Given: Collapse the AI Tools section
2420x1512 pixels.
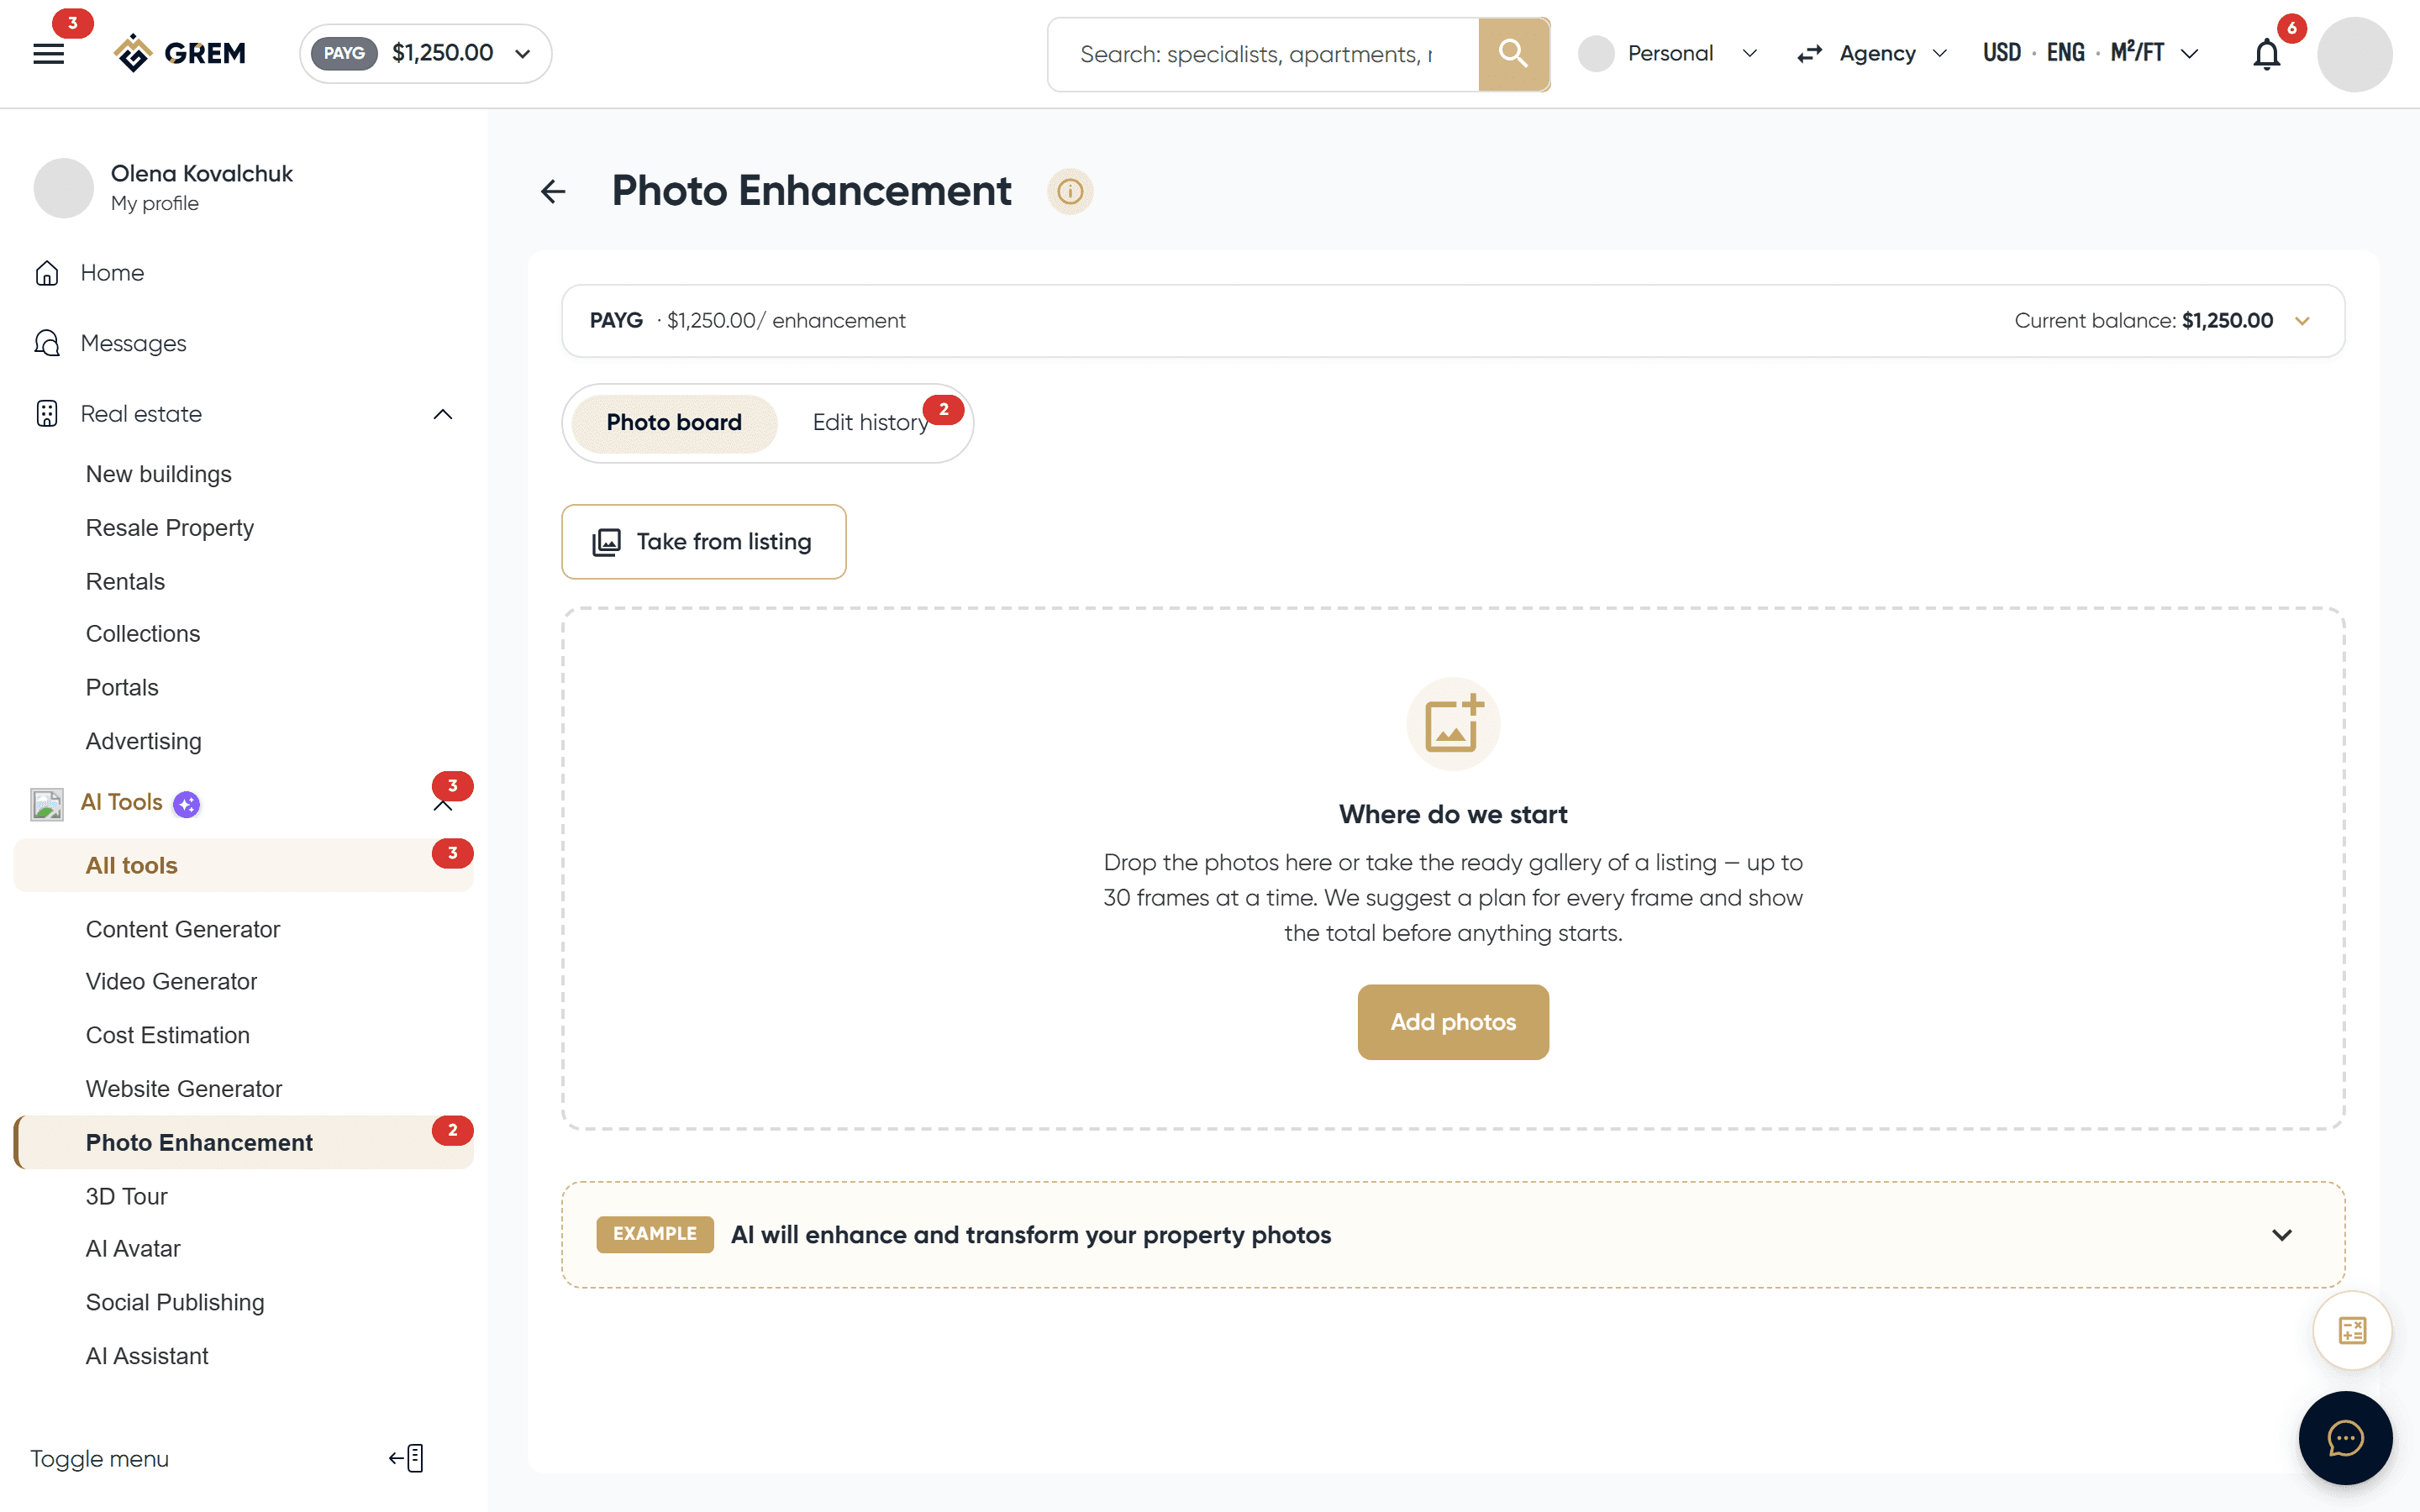Looking at the screenshot, I should [443, 806].
